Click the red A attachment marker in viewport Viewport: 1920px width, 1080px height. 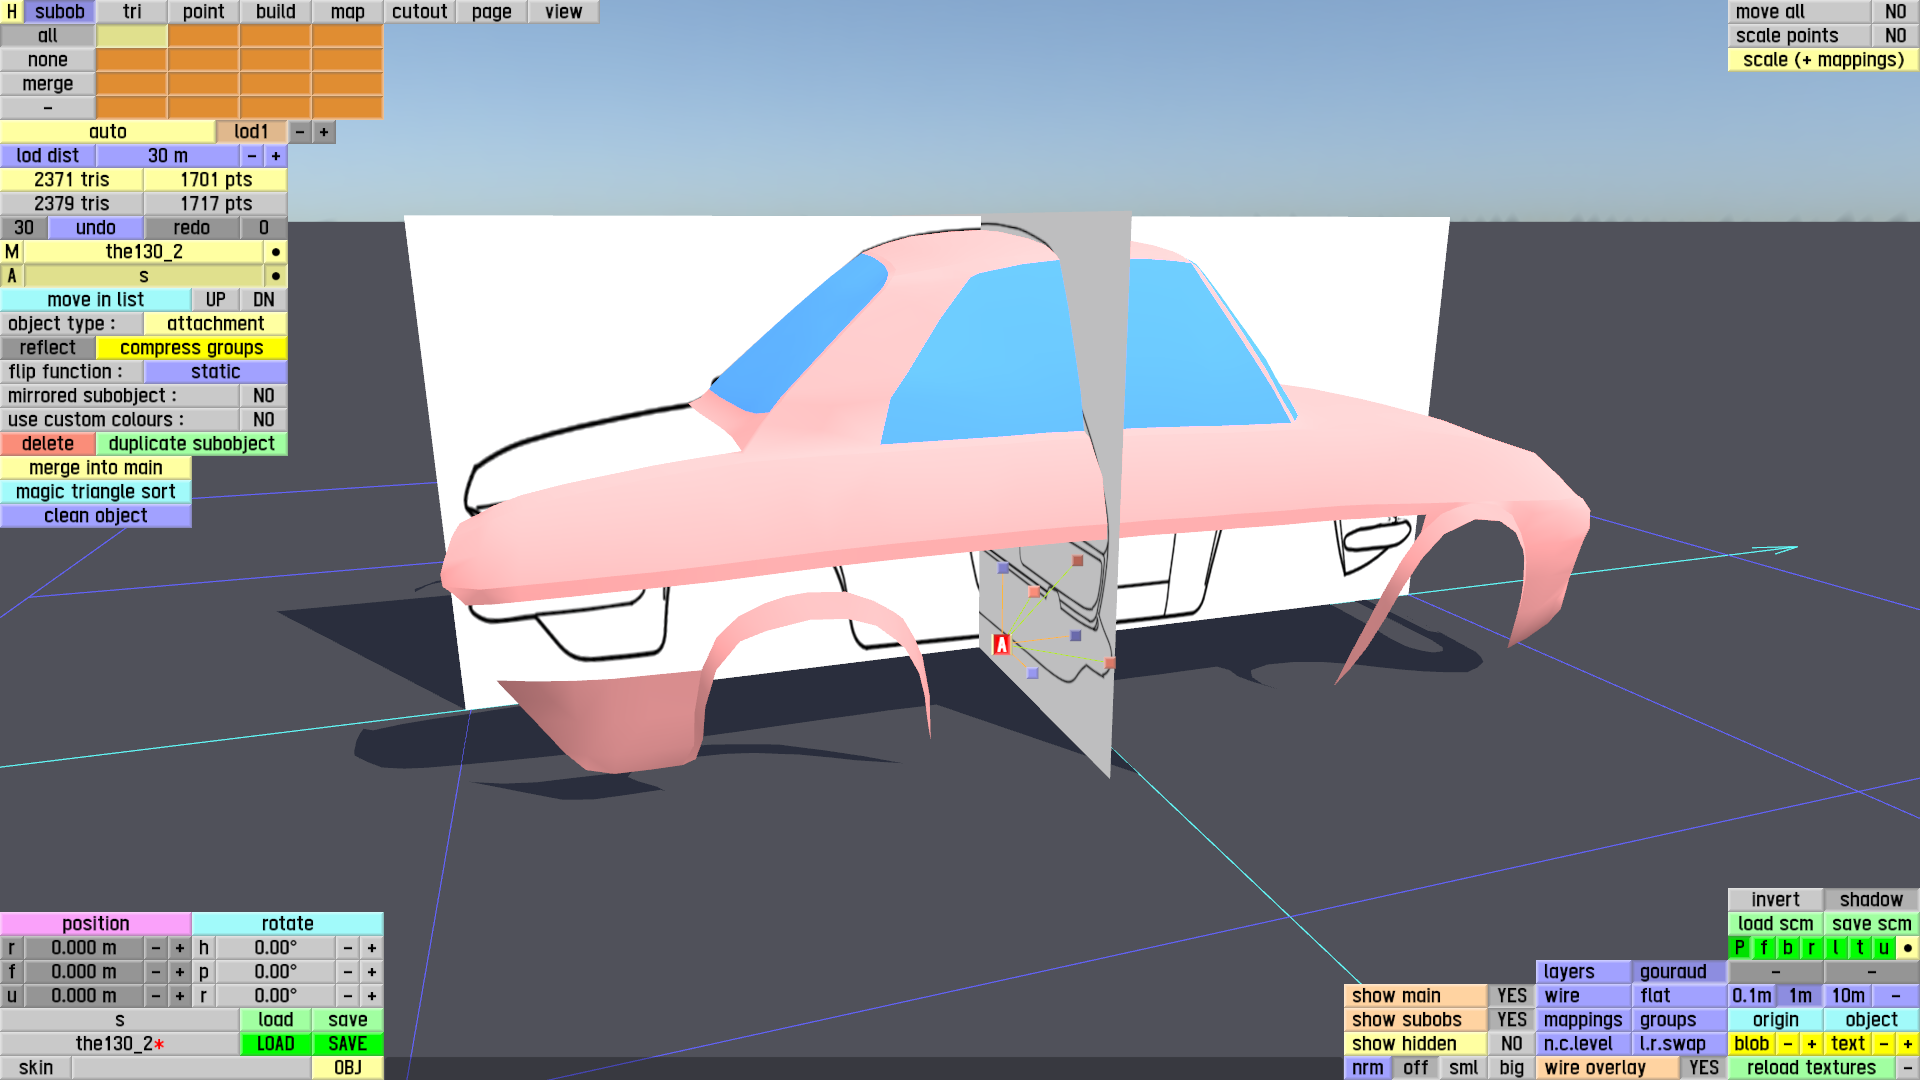click(x=1001, y=645)
